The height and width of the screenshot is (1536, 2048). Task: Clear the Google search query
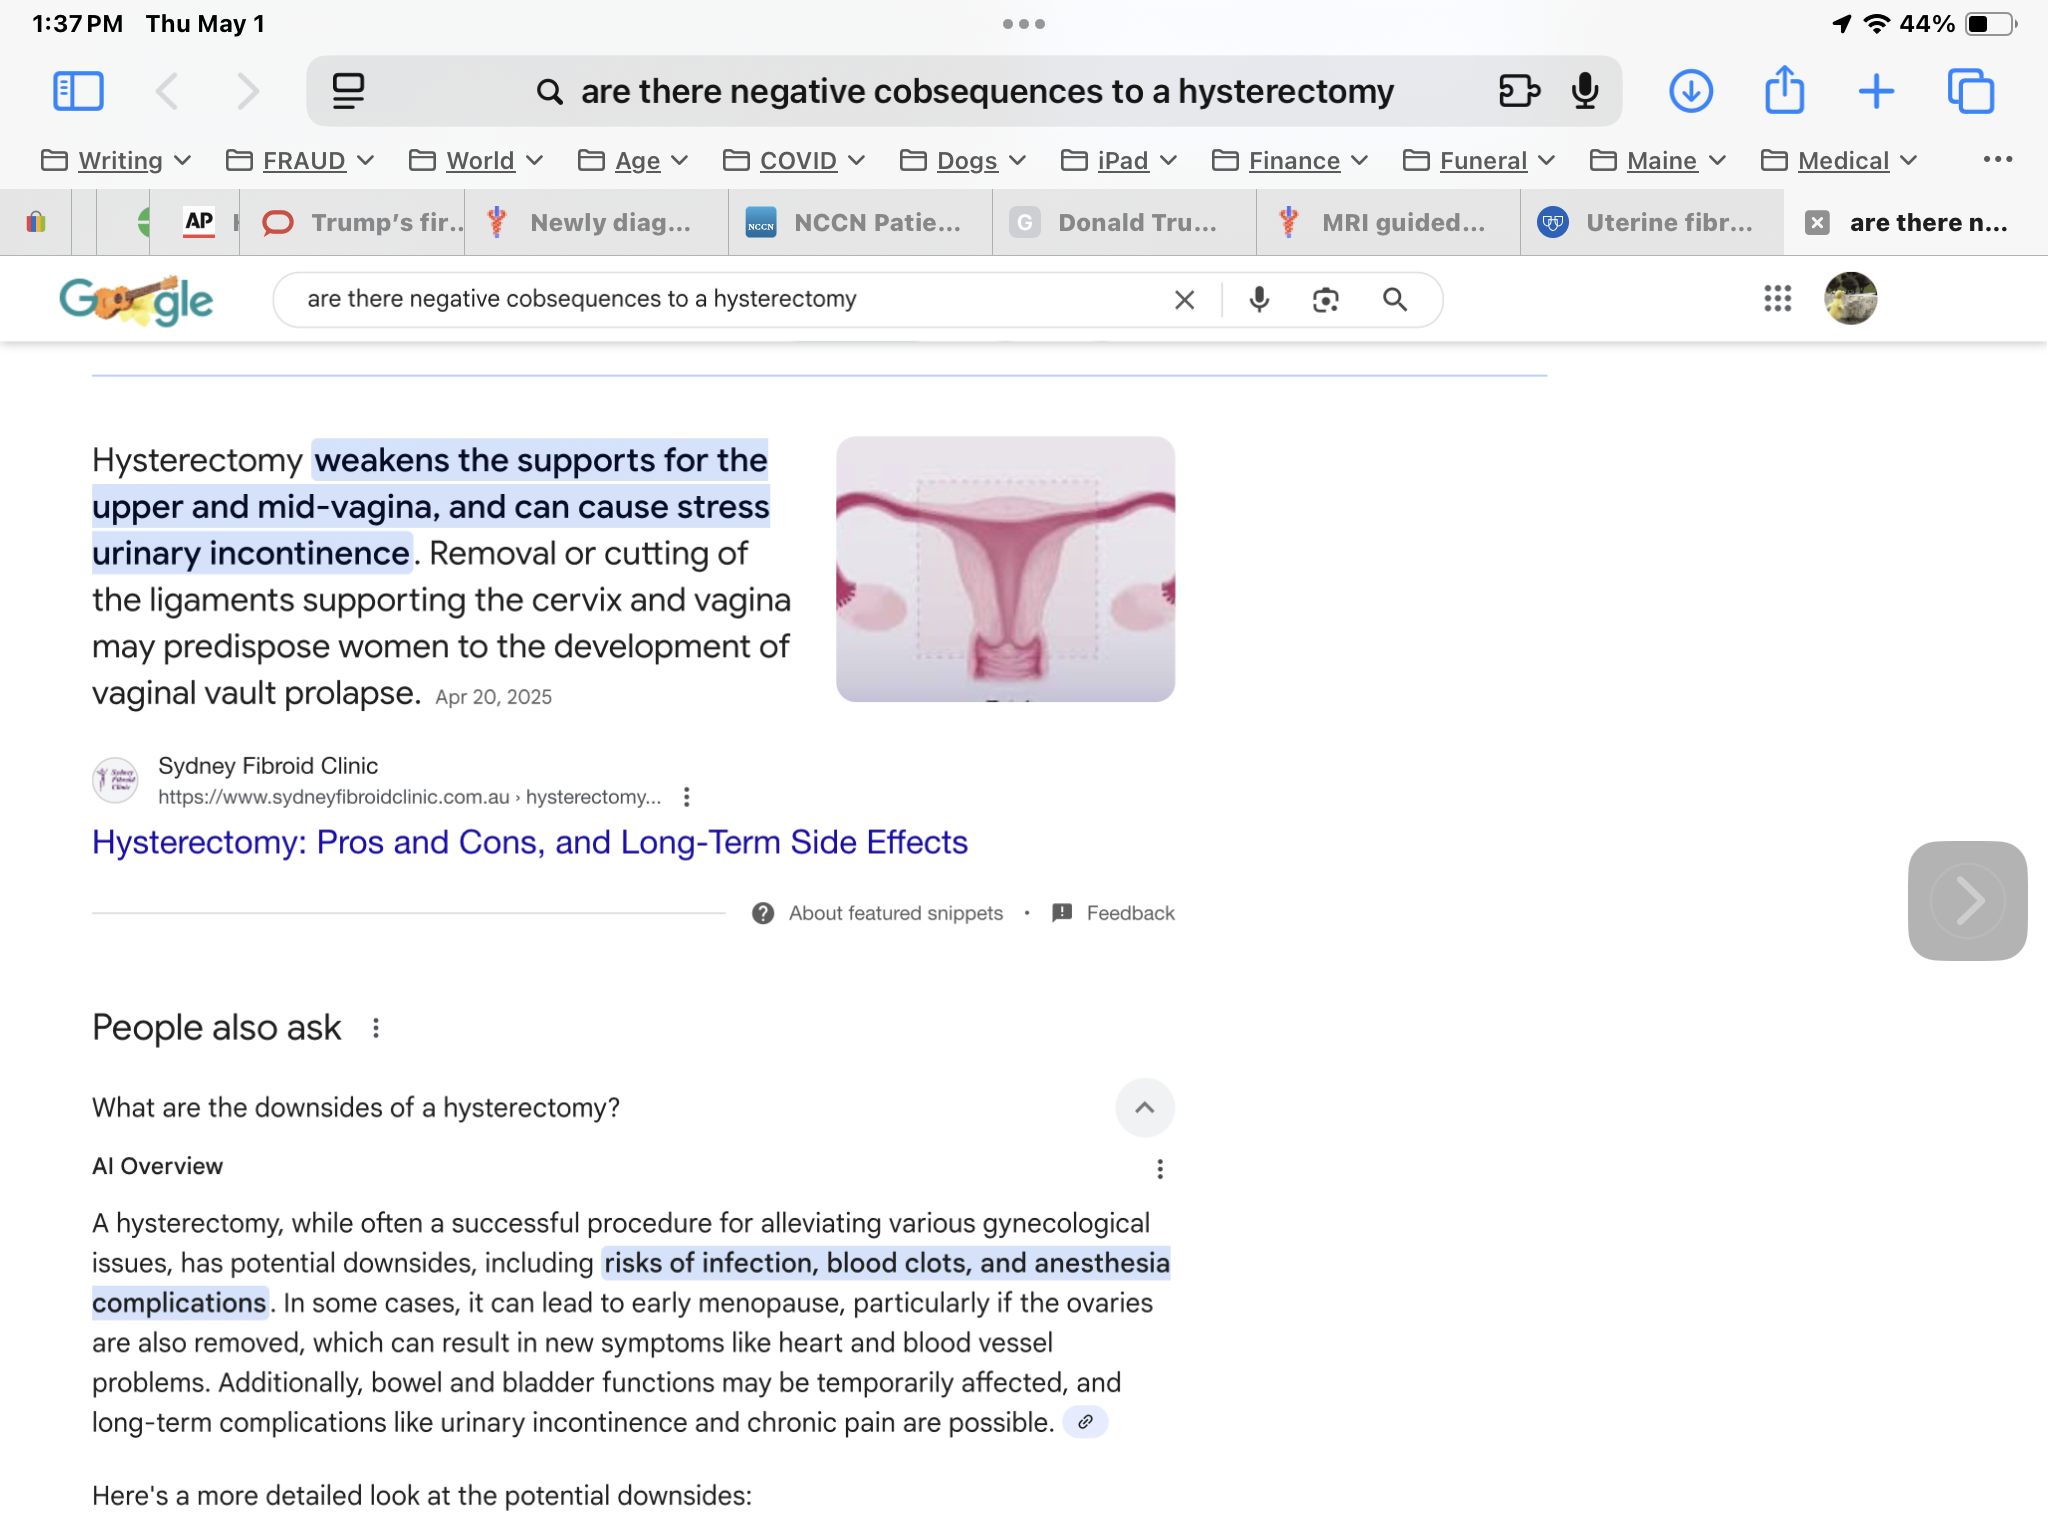(1184, 299)
